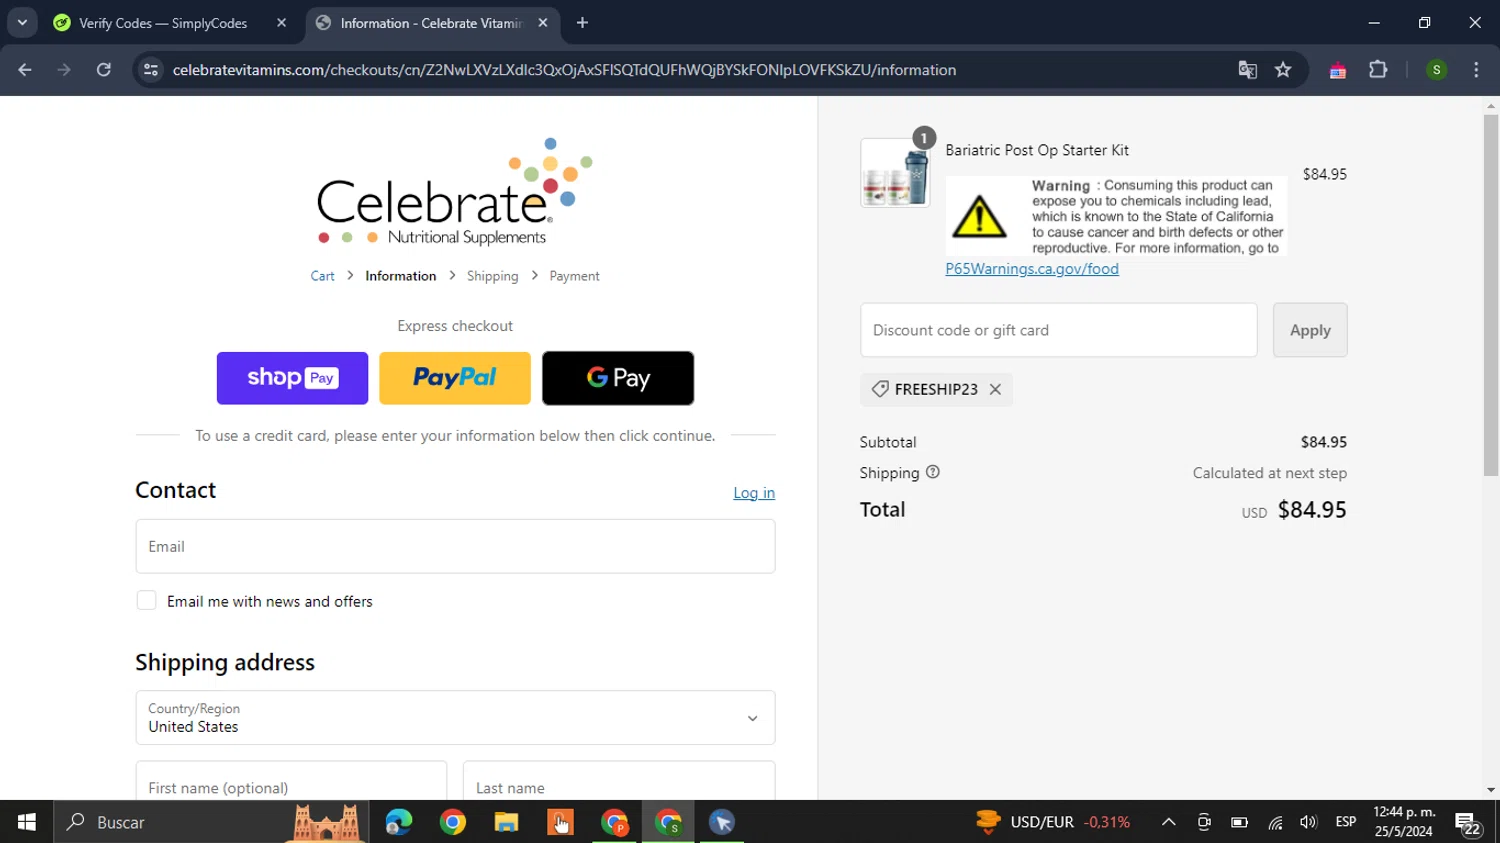1500x843 pixels.
Task: Open the translate page icon
Action: point(1247,70)
